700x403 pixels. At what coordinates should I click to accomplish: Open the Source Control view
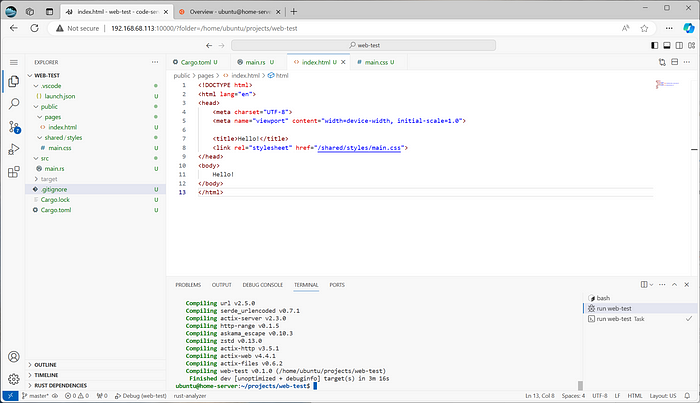14,127
